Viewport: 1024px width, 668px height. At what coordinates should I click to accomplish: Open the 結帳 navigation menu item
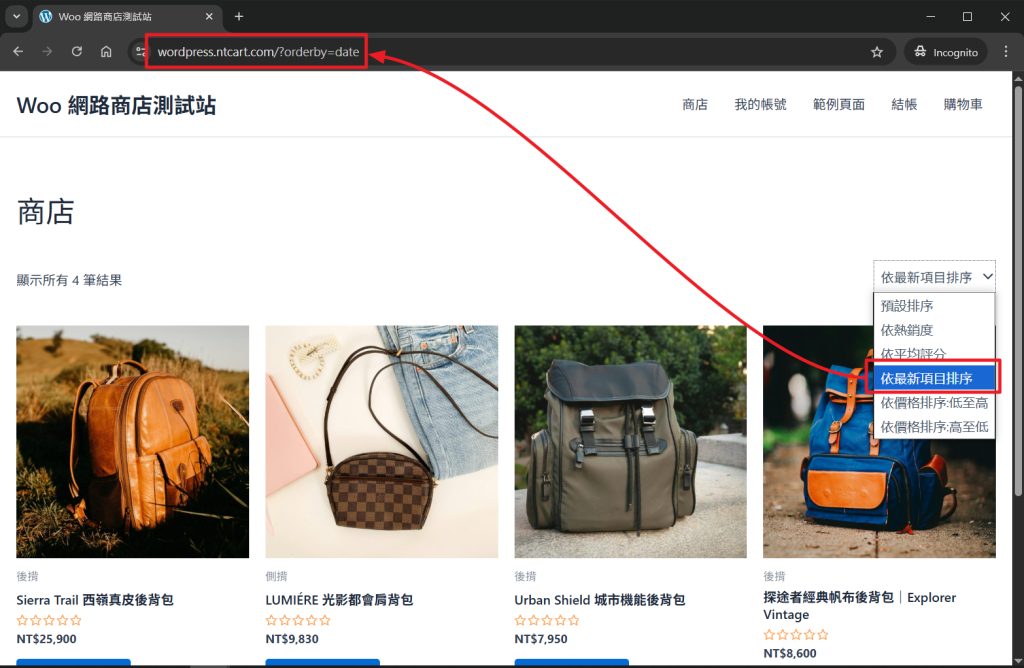904,104
